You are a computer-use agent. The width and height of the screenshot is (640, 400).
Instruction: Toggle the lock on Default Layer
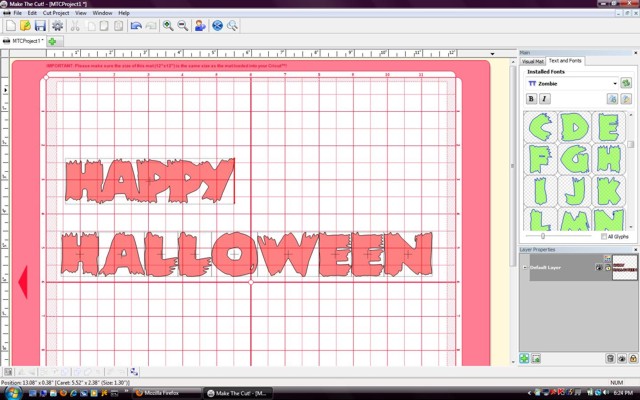point(608,267)
